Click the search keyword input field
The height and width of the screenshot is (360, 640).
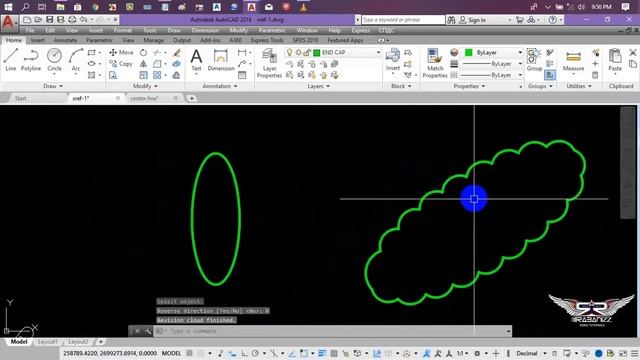pos(403,20)
